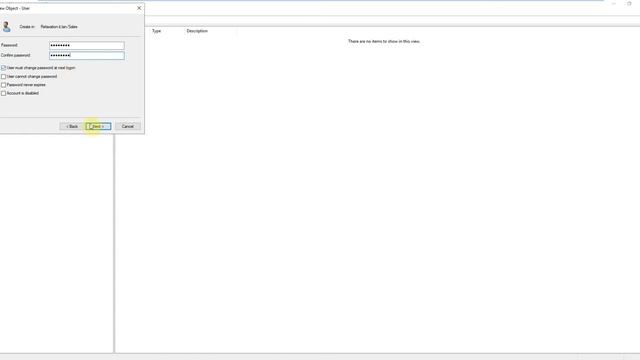
Task: Sort by the Type column header
Action: pyautogui.click(x=156, y=31)
